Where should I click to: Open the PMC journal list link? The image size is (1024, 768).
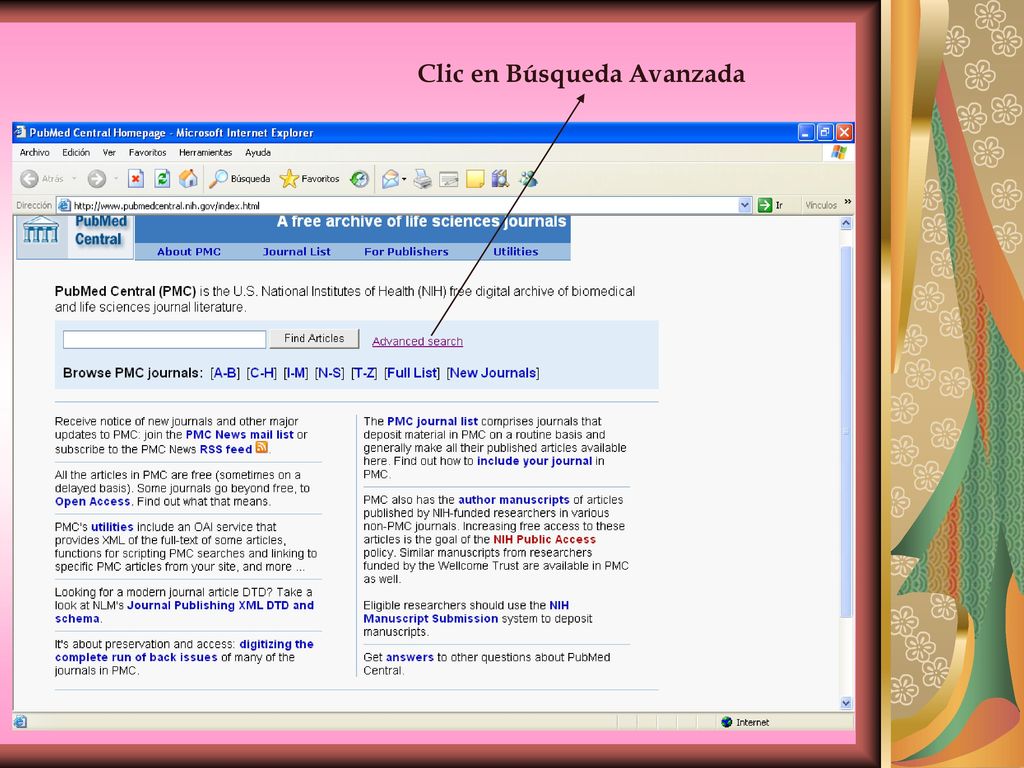pos(432,421)
